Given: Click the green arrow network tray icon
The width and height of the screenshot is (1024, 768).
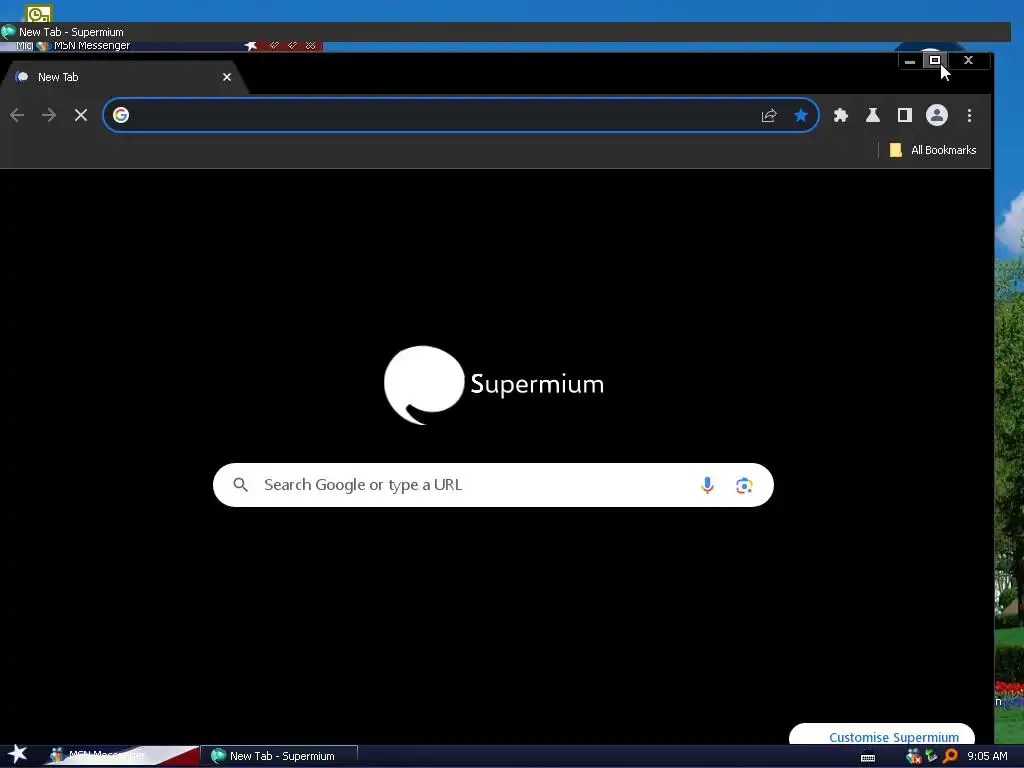Looking at the screenshot, I should coord(932,756).
